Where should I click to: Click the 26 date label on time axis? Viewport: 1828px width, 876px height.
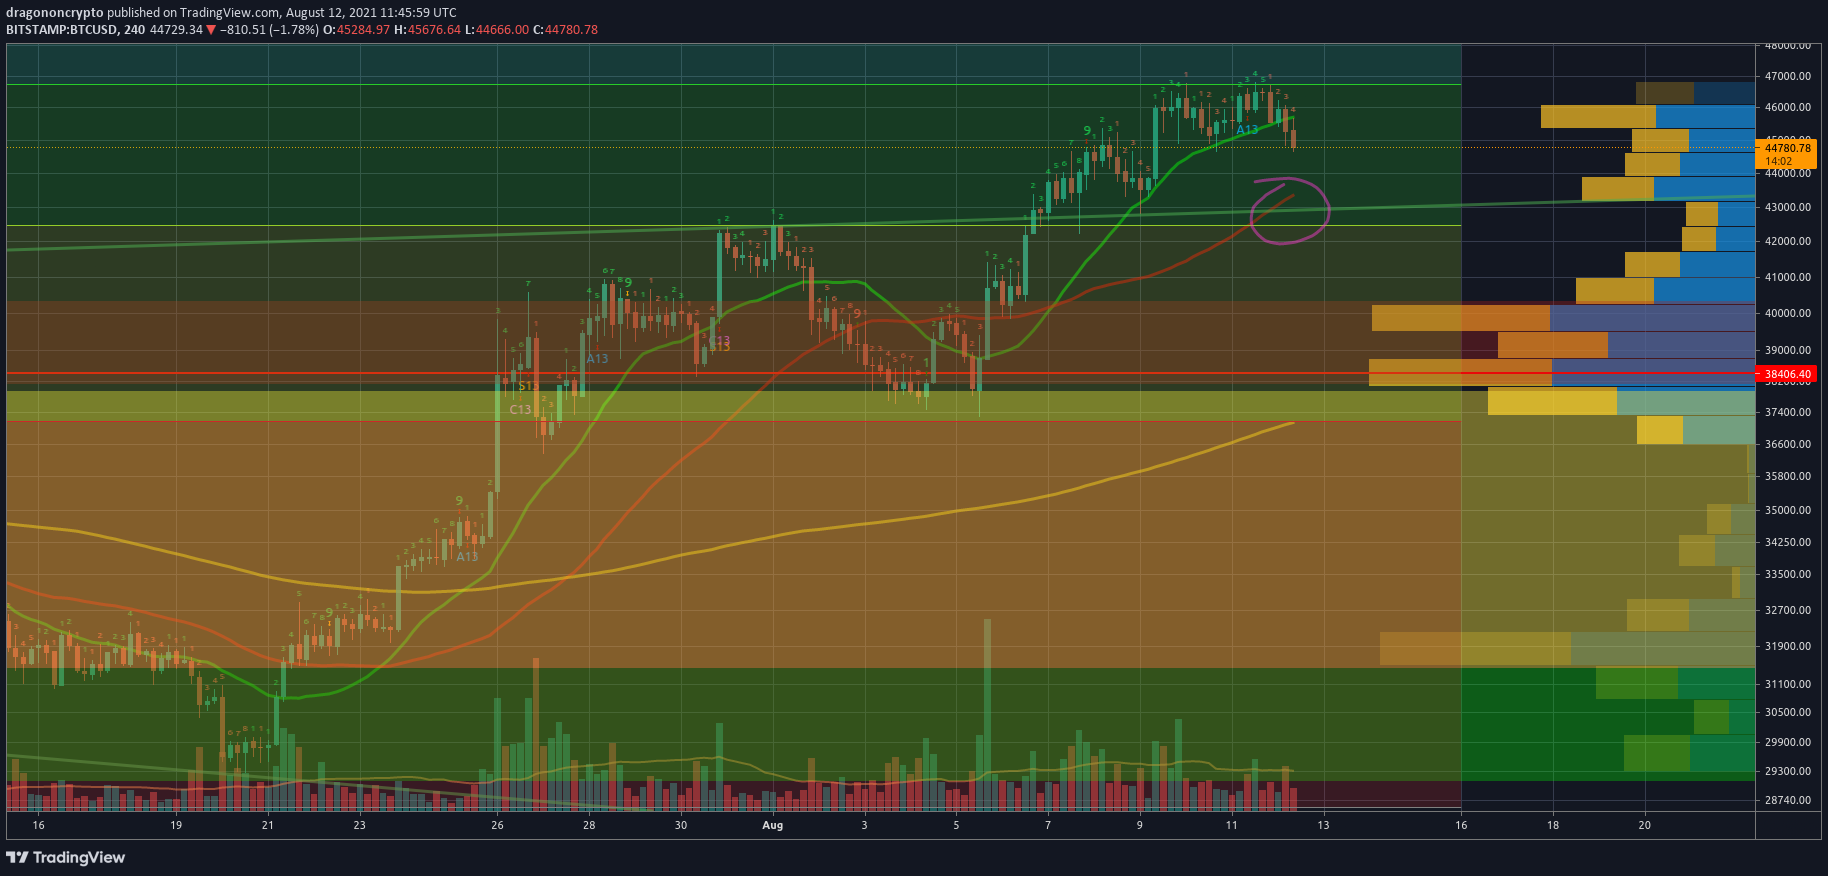point(497,825)
